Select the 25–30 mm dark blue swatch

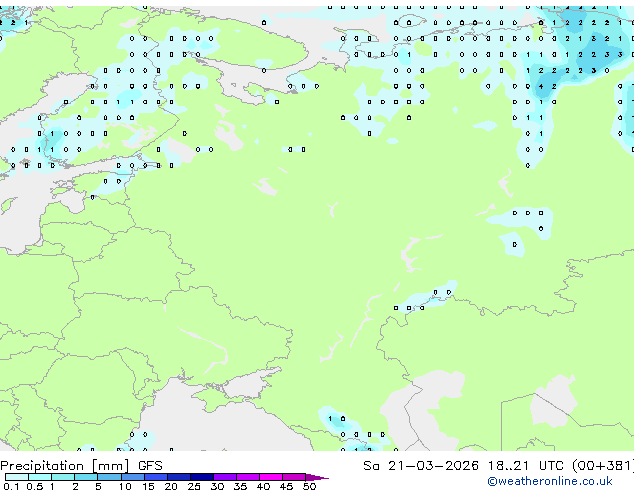(x=202, y=477)
